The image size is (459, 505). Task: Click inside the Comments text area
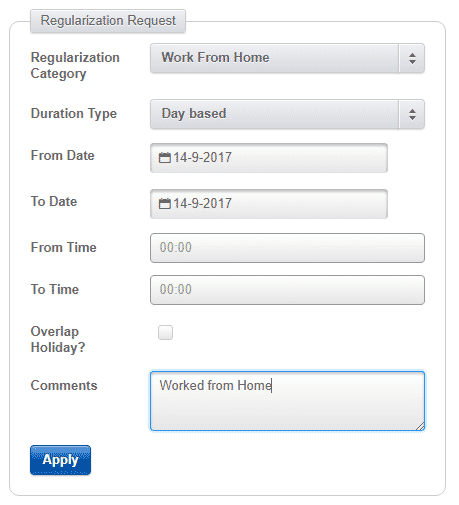tap(287, 401)
